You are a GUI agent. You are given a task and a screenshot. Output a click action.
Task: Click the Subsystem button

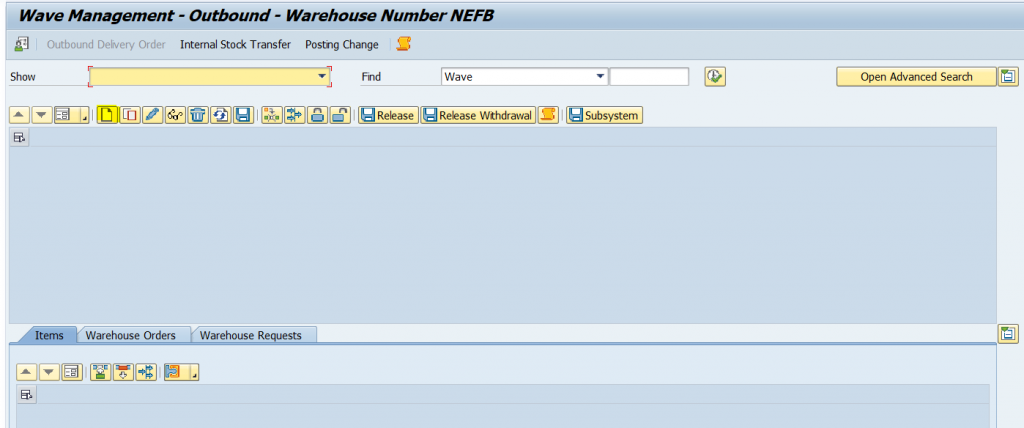tap(605, 116)
